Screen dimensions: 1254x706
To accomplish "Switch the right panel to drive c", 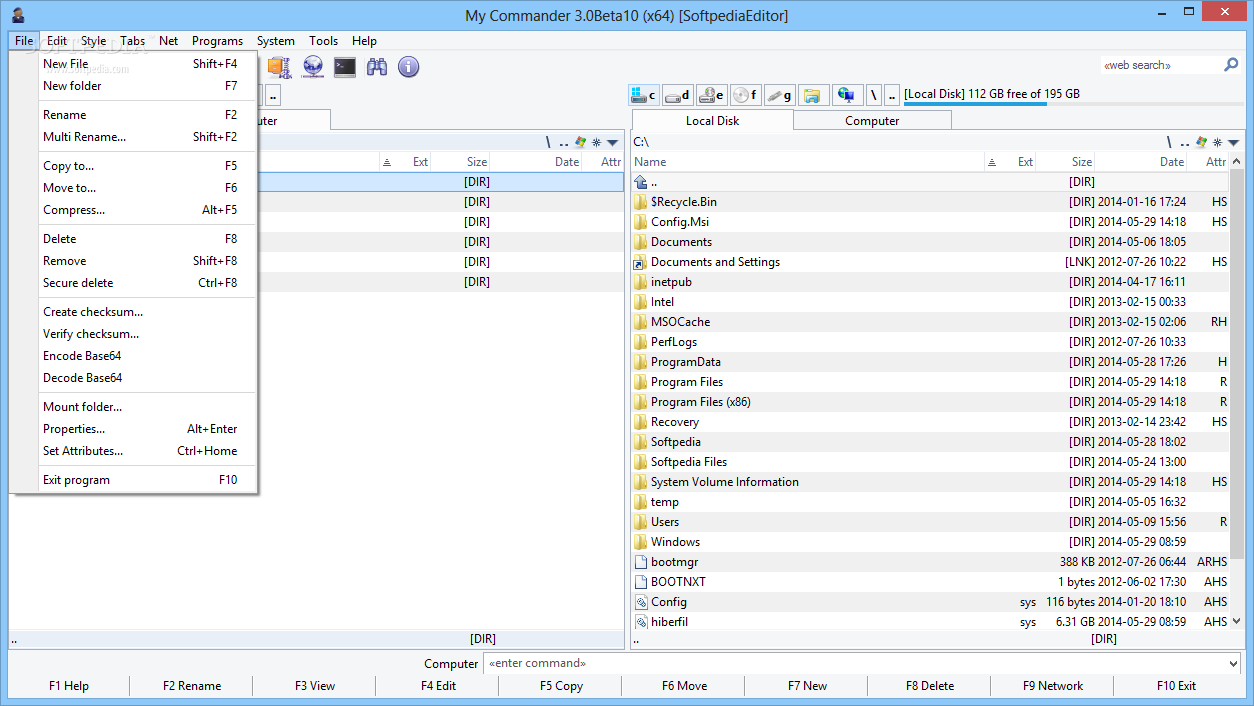I will coord(644,95).
